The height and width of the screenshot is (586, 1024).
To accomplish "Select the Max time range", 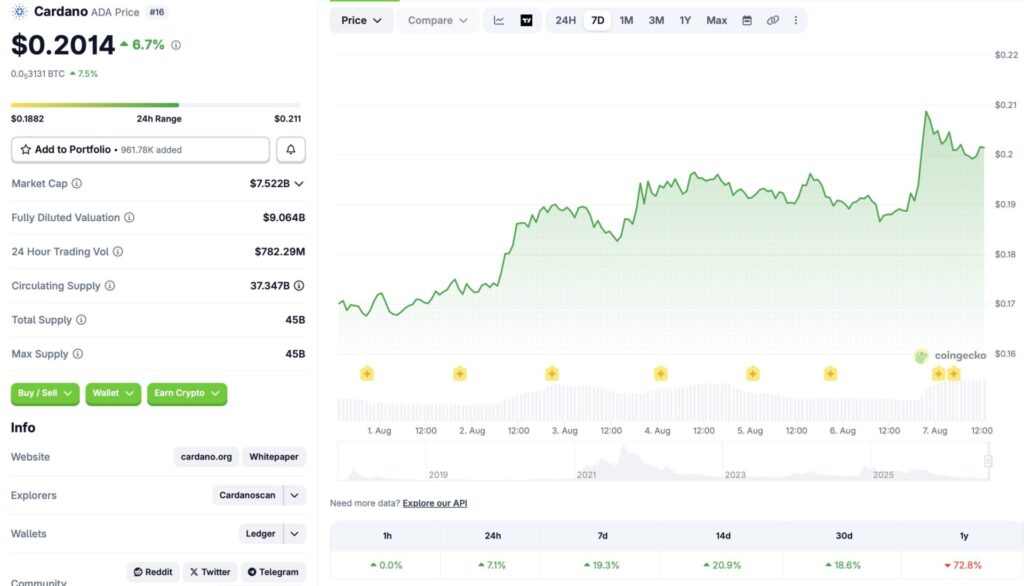I will (x=716, y=20).
